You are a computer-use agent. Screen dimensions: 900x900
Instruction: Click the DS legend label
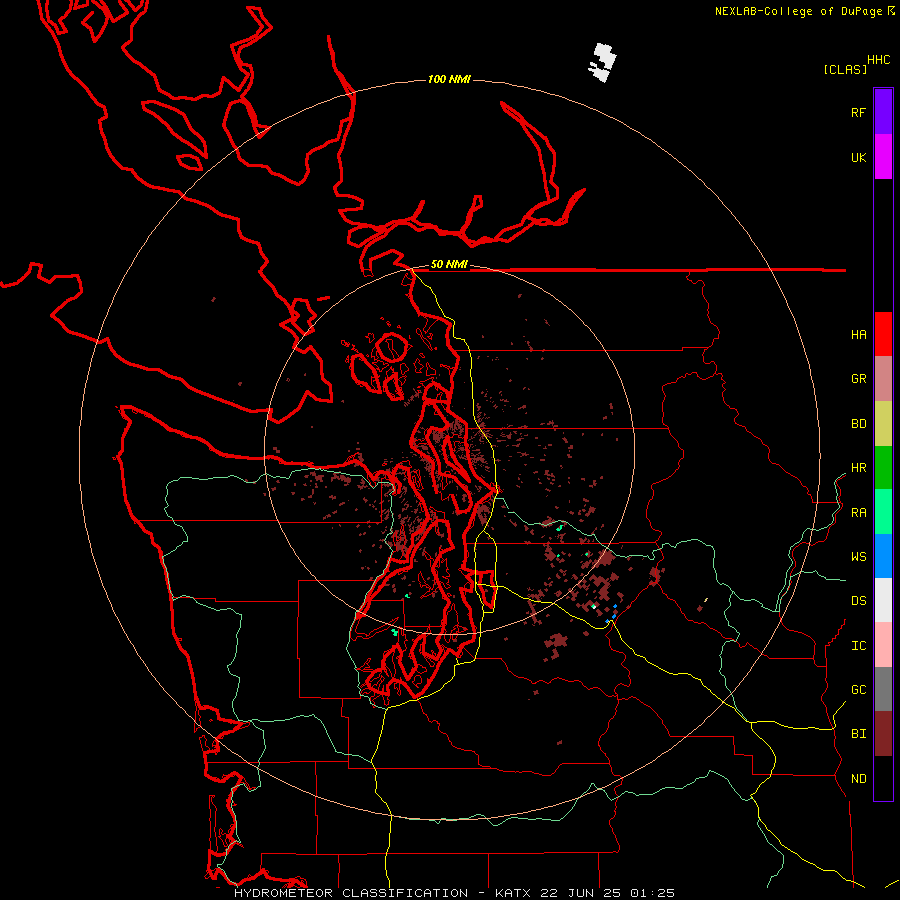[858, 601]
